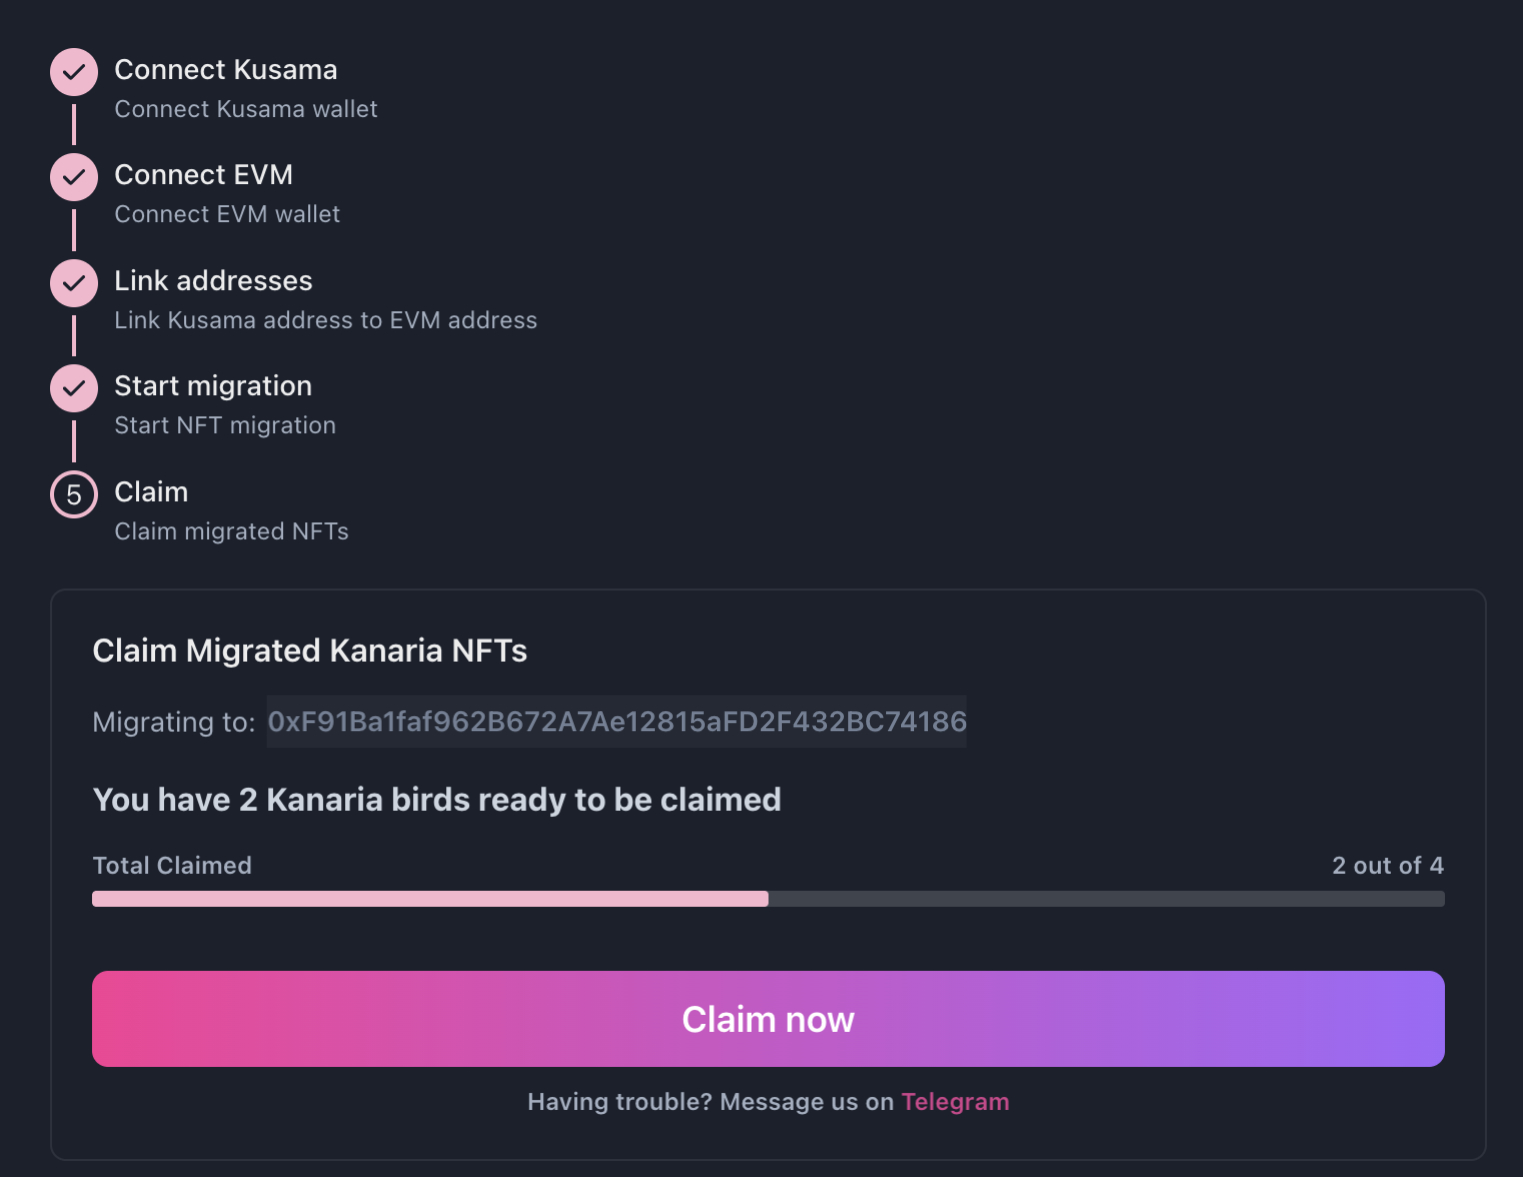Click the Connect EVM checkmark icon

[x=74, y=177]
